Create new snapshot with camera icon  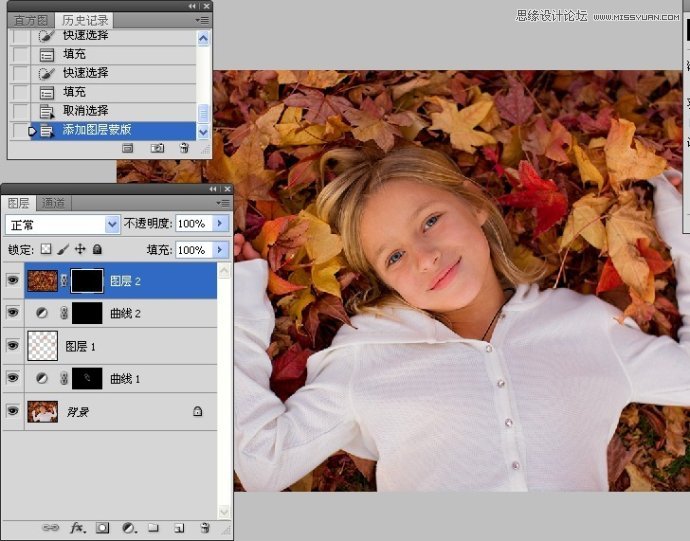pos(157,148)
